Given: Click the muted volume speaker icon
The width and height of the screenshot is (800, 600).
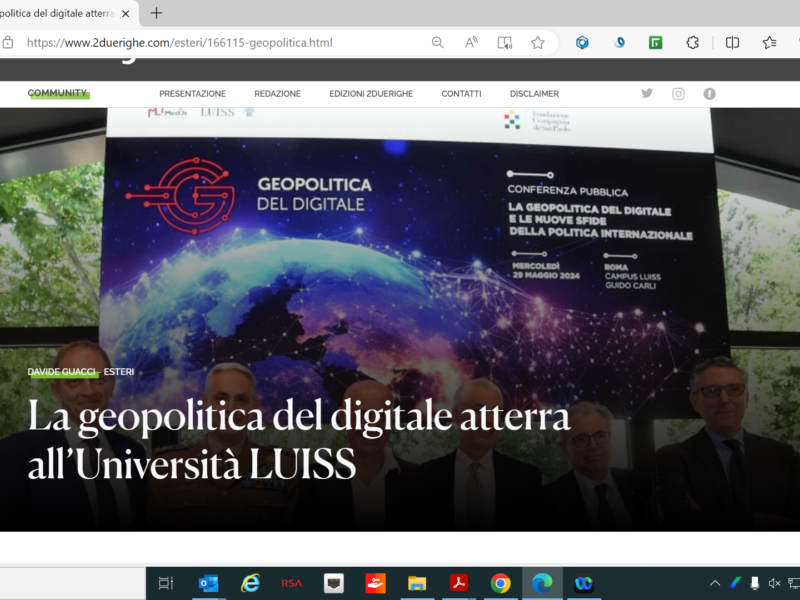Looking at the screenshot, I should click(x=774, y=583).
